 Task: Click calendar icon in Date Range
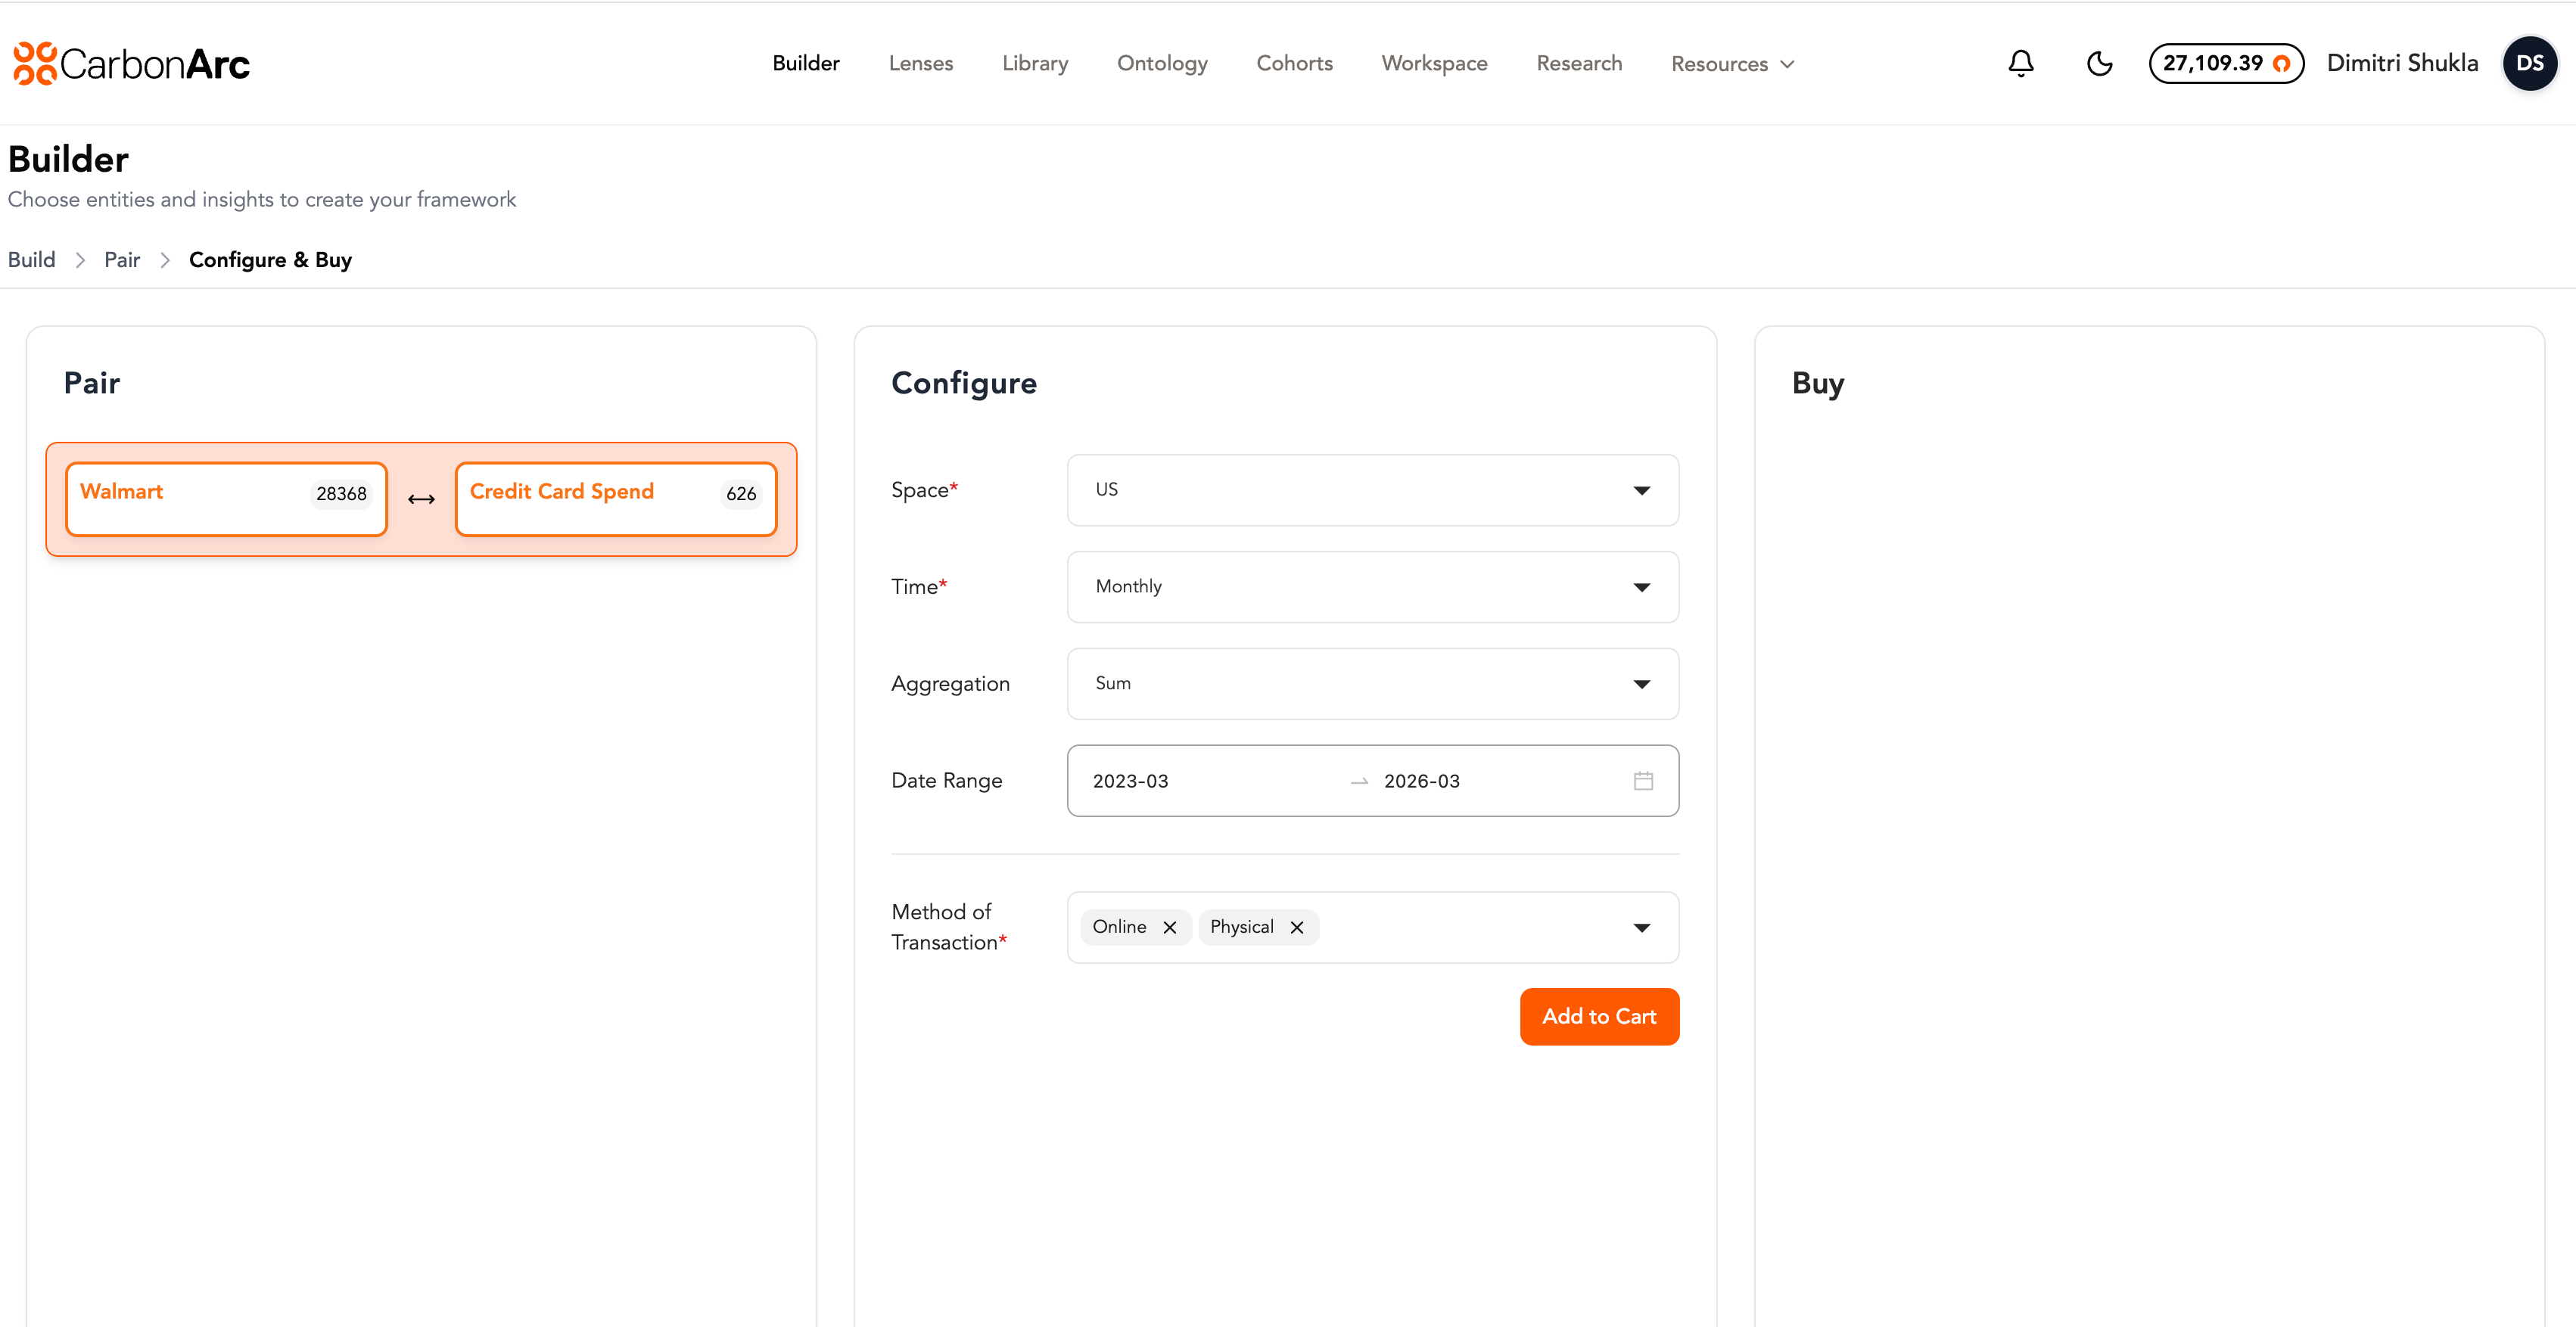pos(1643,781)
